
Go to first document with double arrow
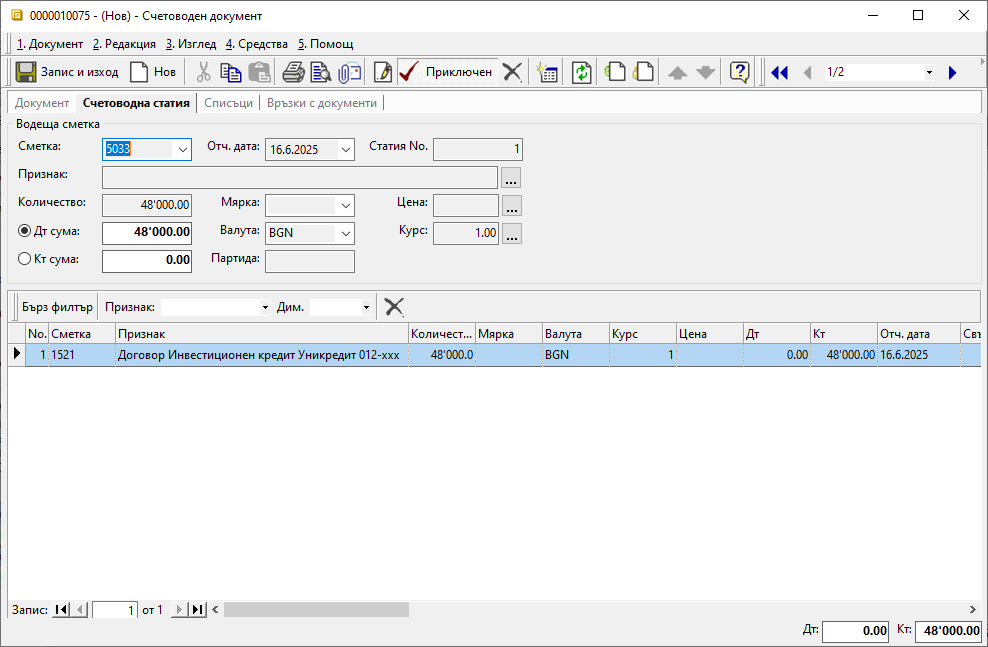point(779,72)
